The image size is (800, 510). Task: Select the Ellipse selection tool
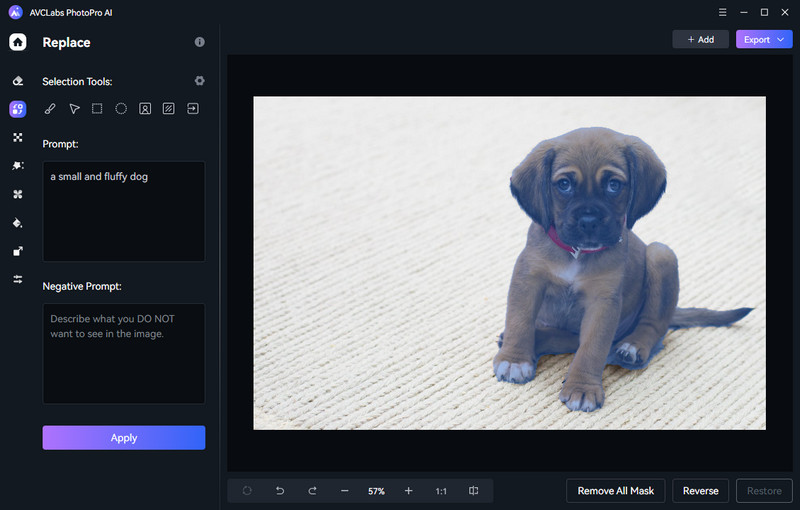tap(121, 108)
